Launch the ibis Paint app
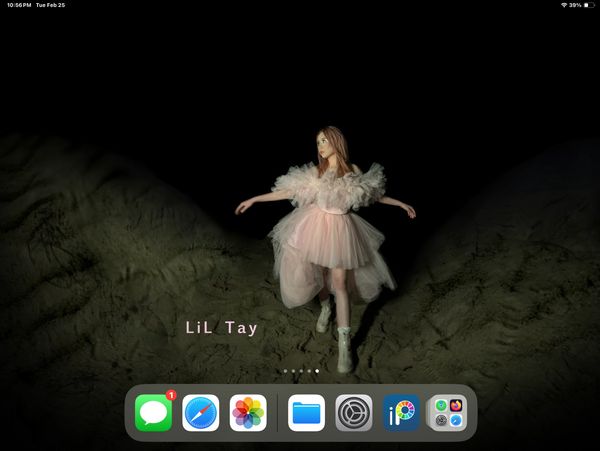This screenshot has height=451, width=600. point(401,413)
